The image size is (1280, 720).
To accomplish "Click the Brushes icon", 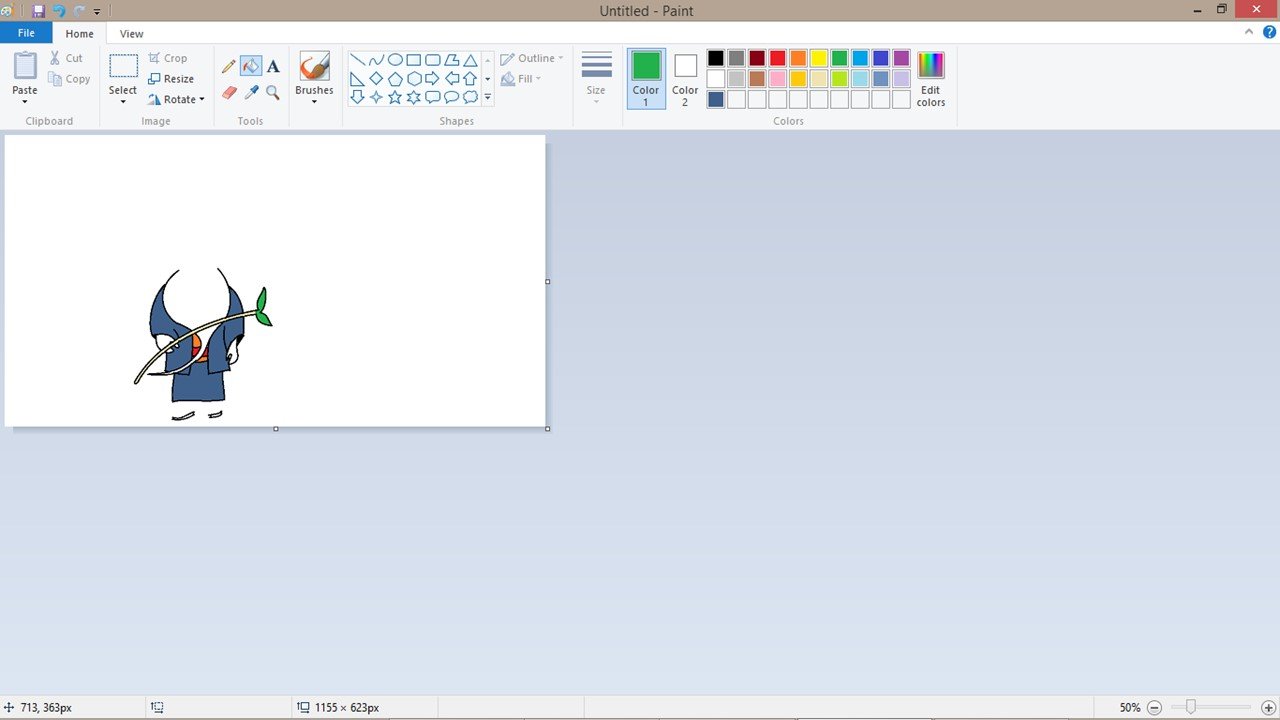I will click(x=314, y=66).
